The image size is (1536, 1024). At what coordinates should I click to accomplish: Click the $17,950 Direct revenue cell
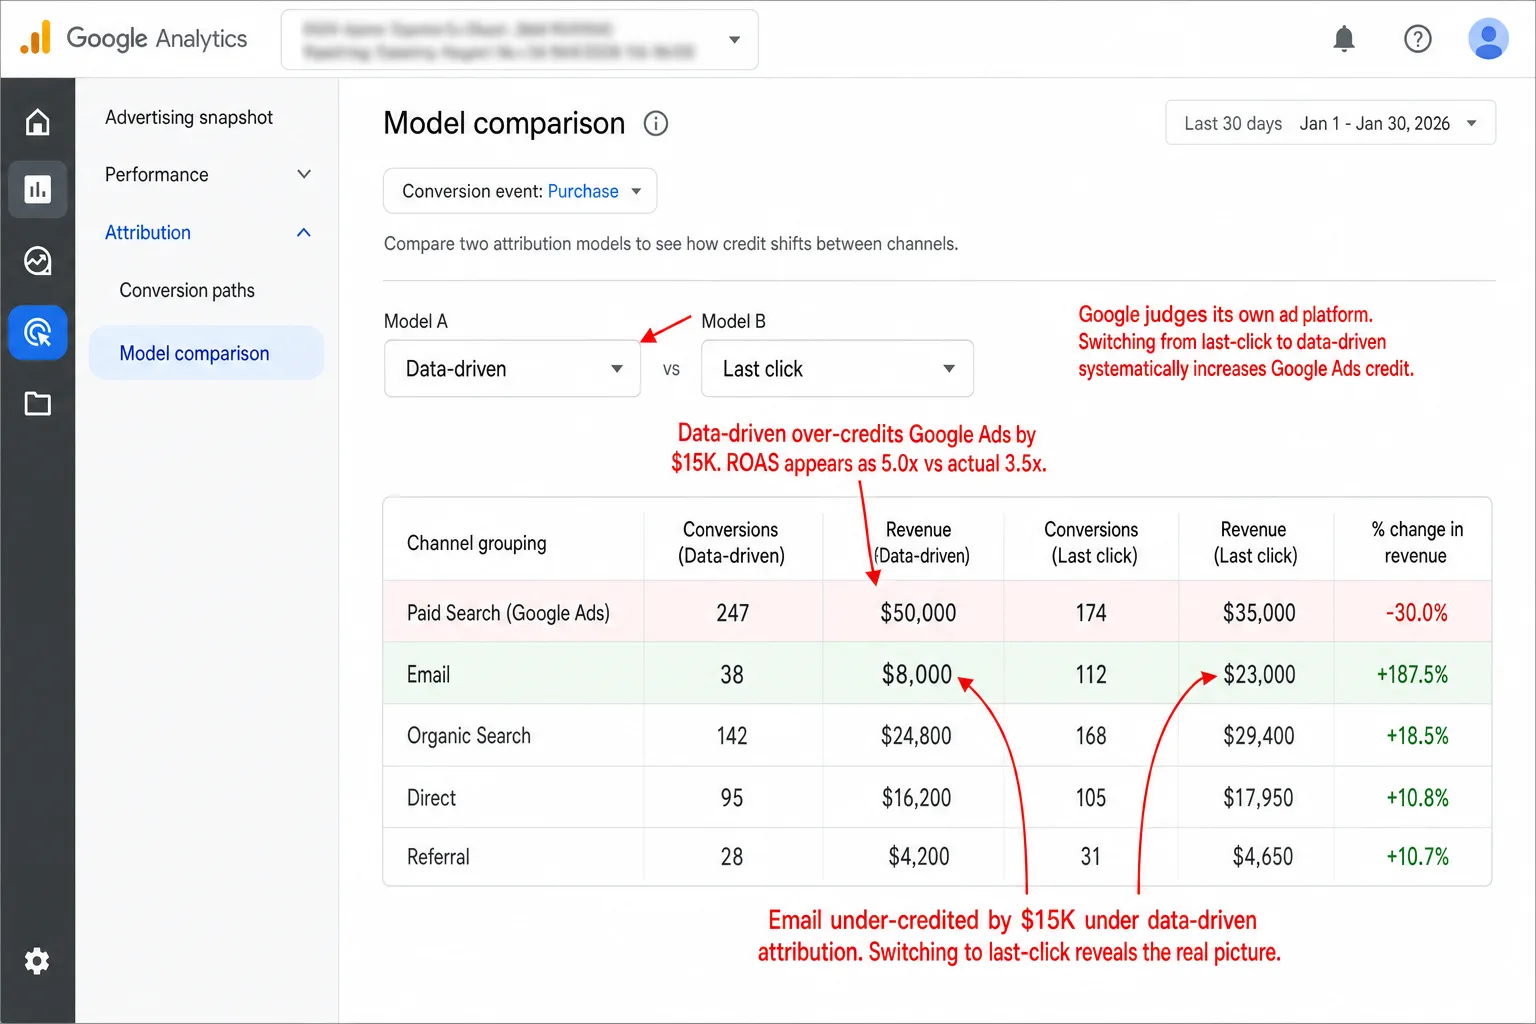1258,798
